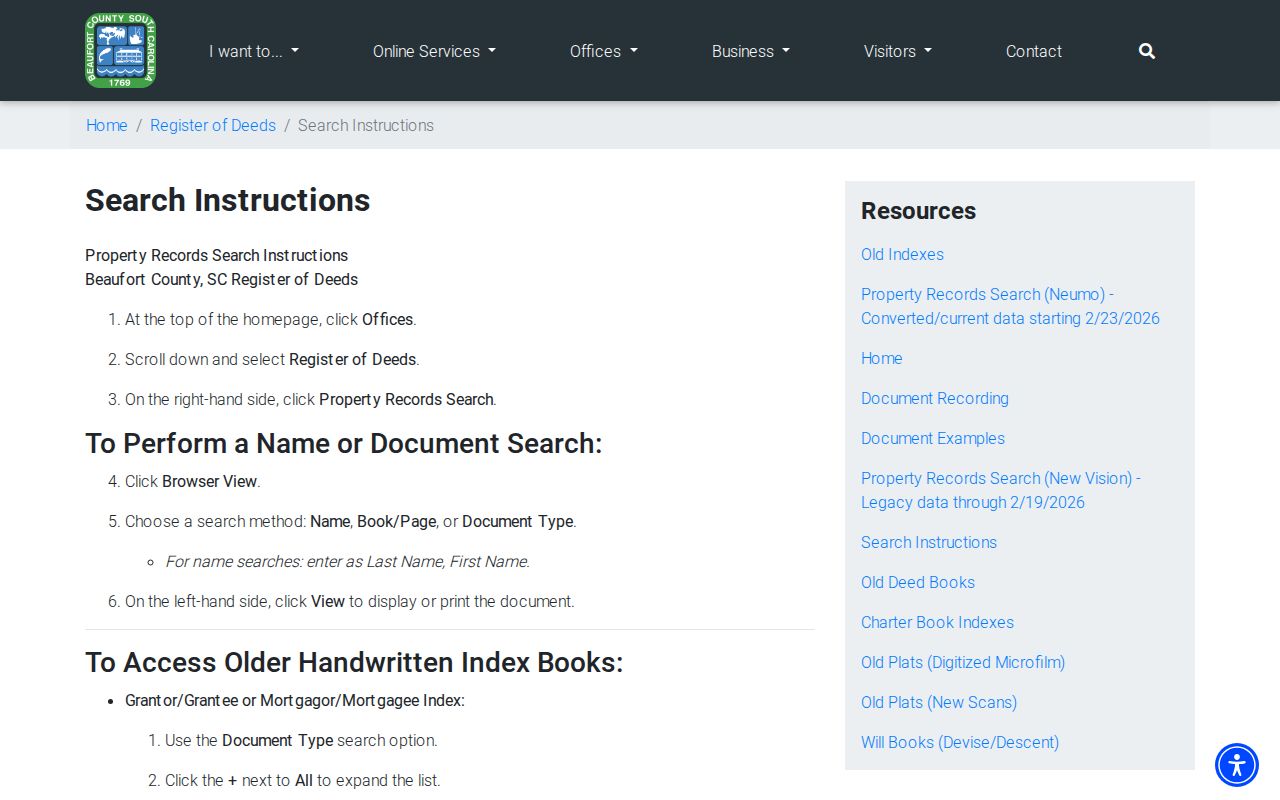Image resolution: width=1280 pixels, height=800 pixels.
Task: Open the Document Examples link
Action: (x=933, y=438)
